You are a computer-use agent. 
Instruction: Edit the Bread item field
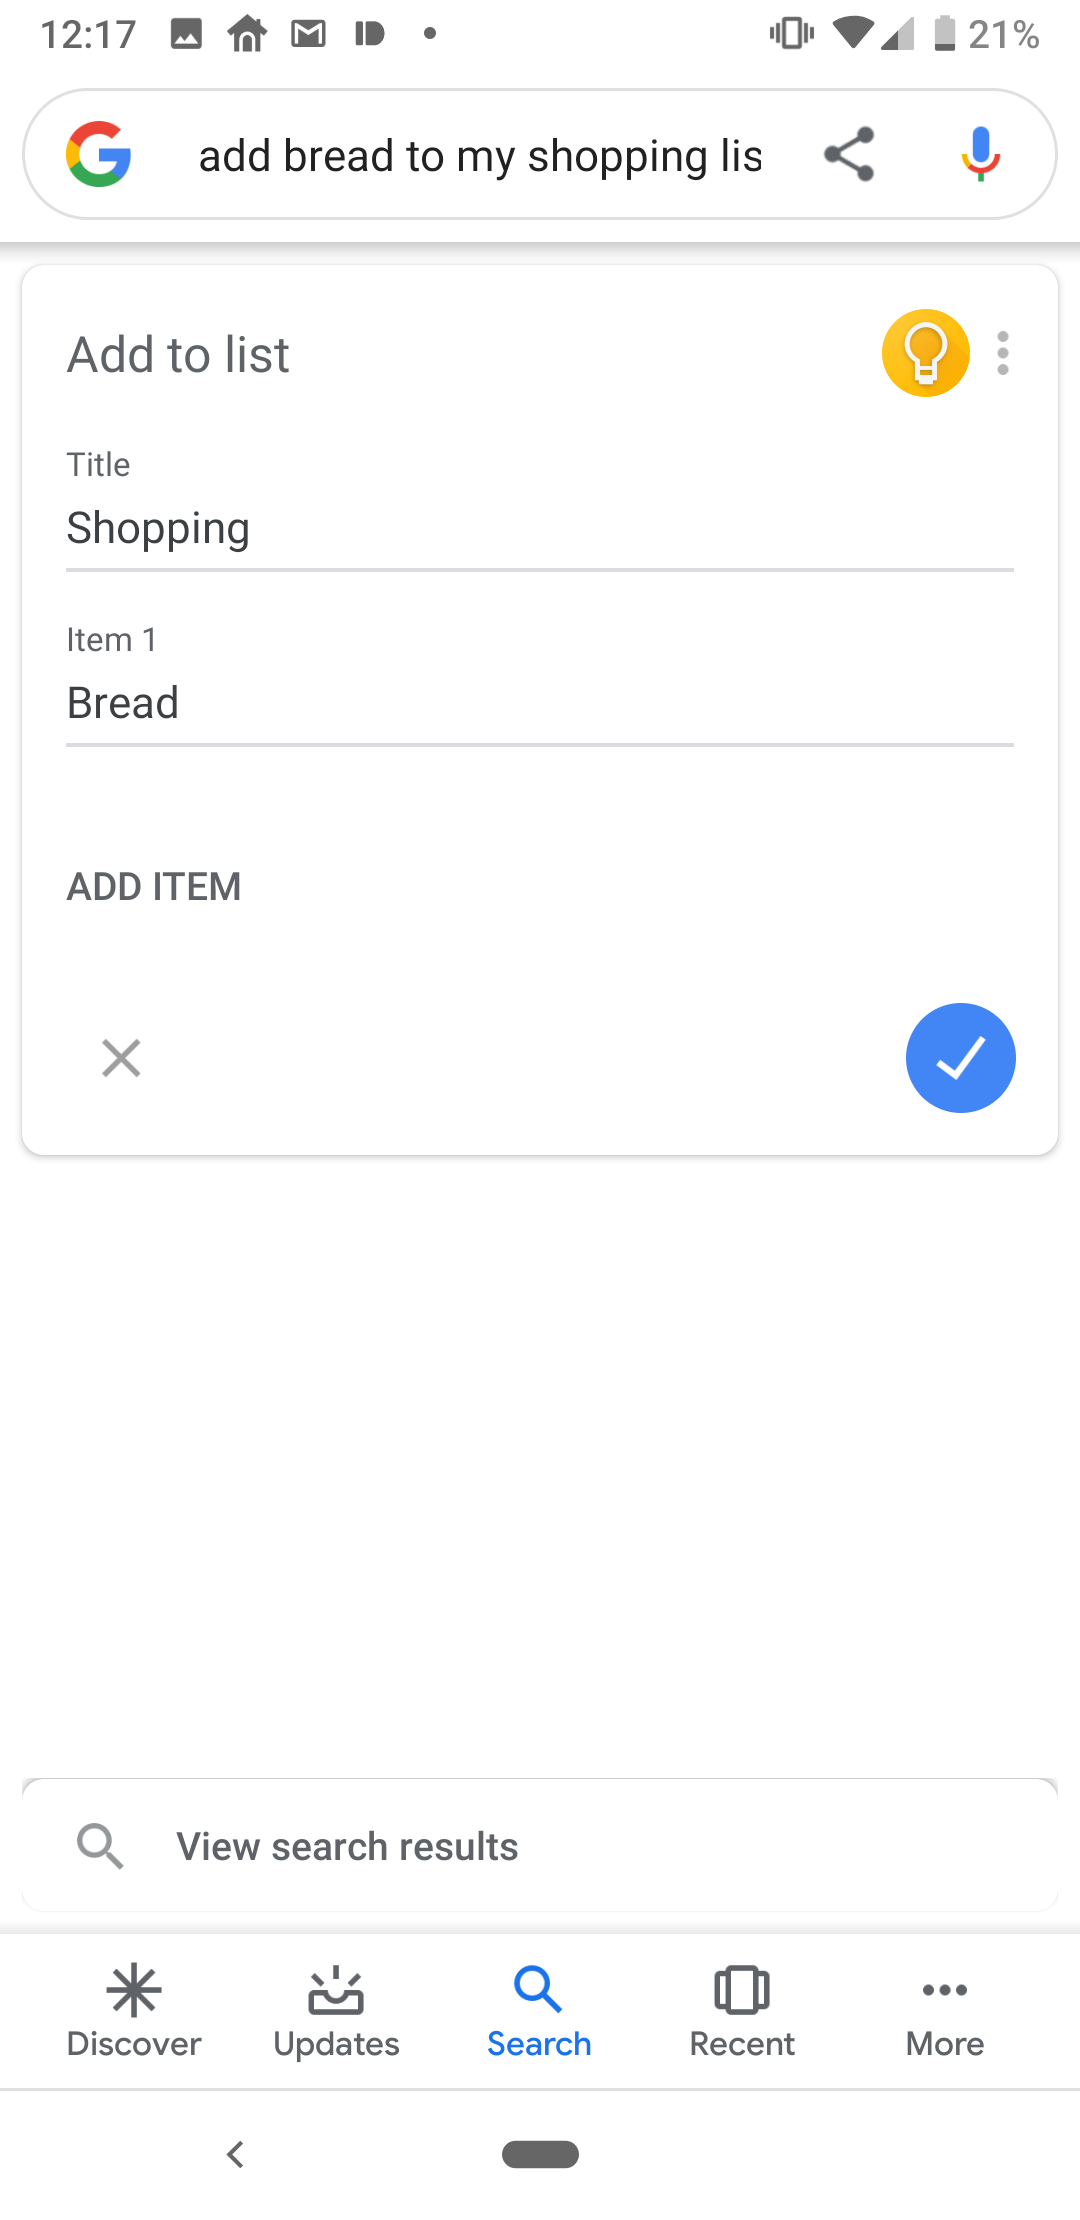coord(540,703)
